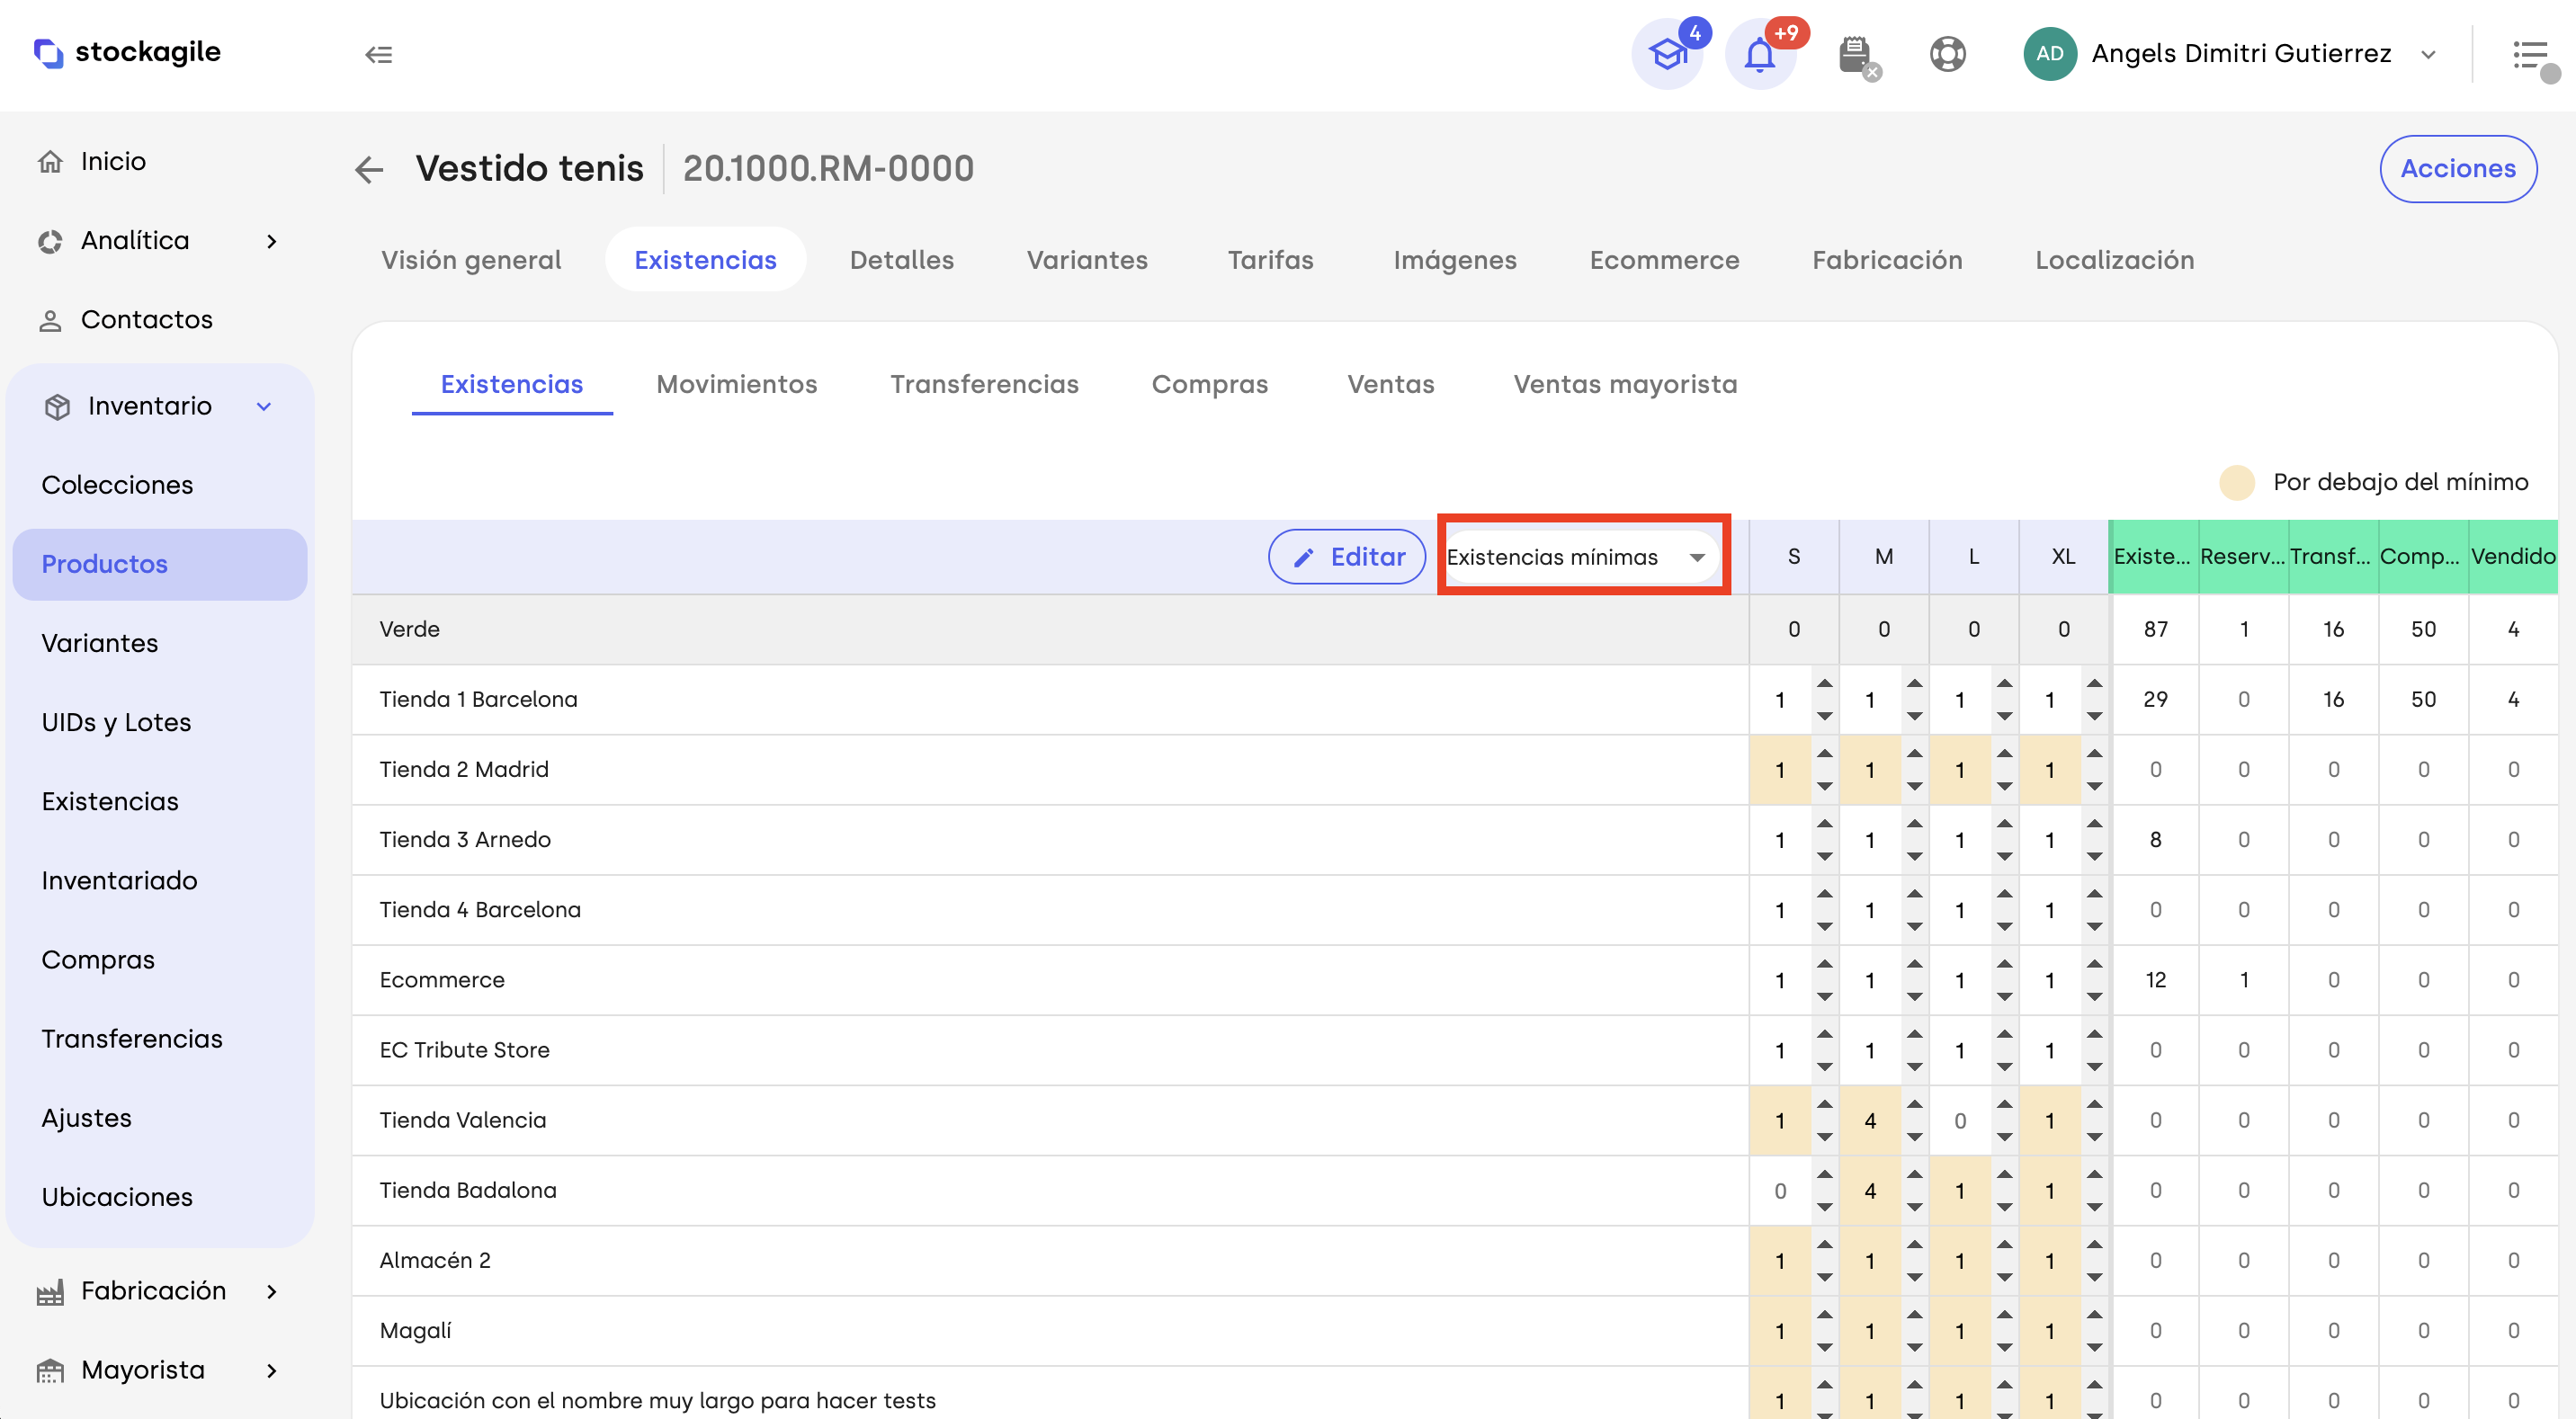Click the printer status icon
The width and height of the screenshot is (2576, 1419).
(x=1856, y=54)
